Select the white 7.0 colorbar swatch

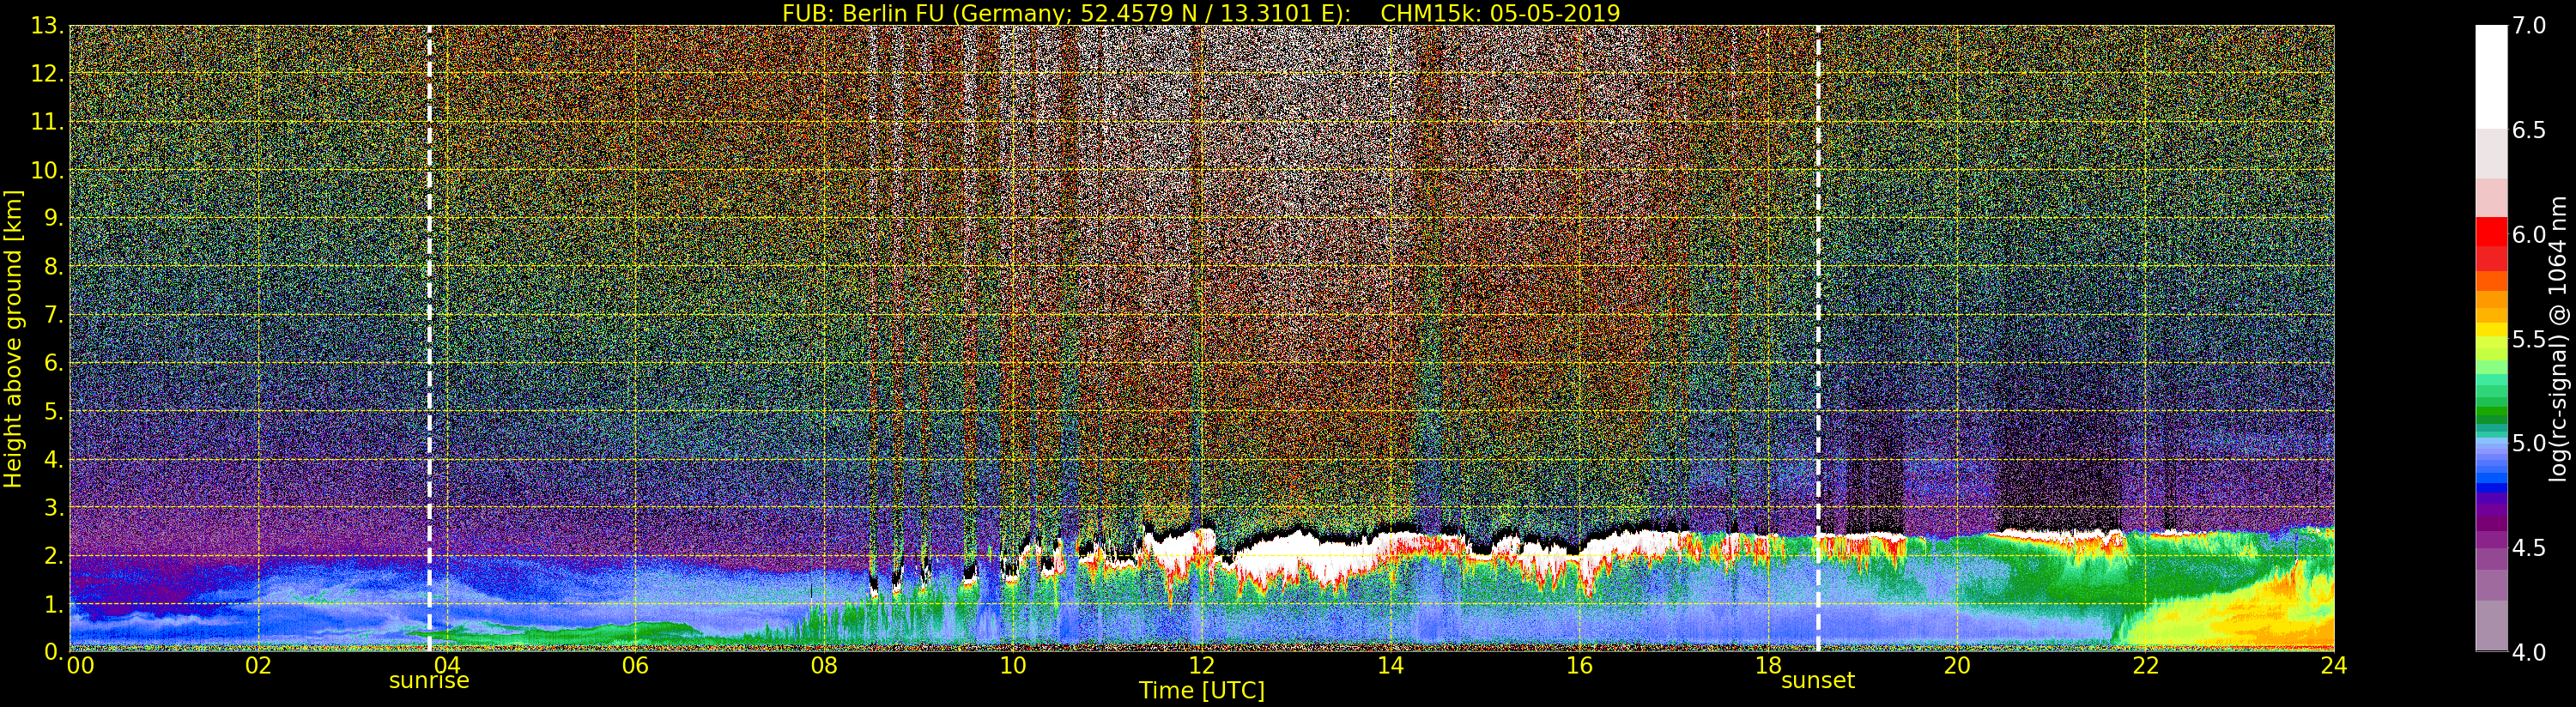2491,76
